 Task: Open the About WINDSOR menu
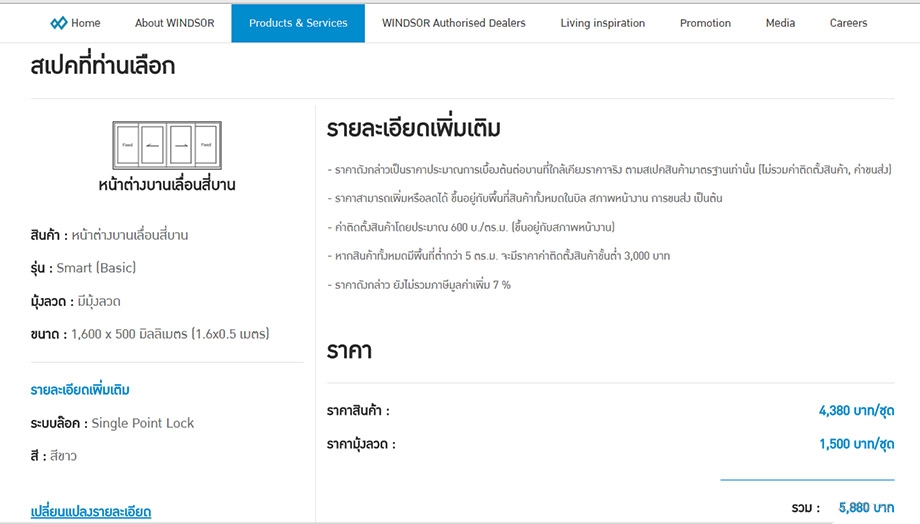[174, 23]
